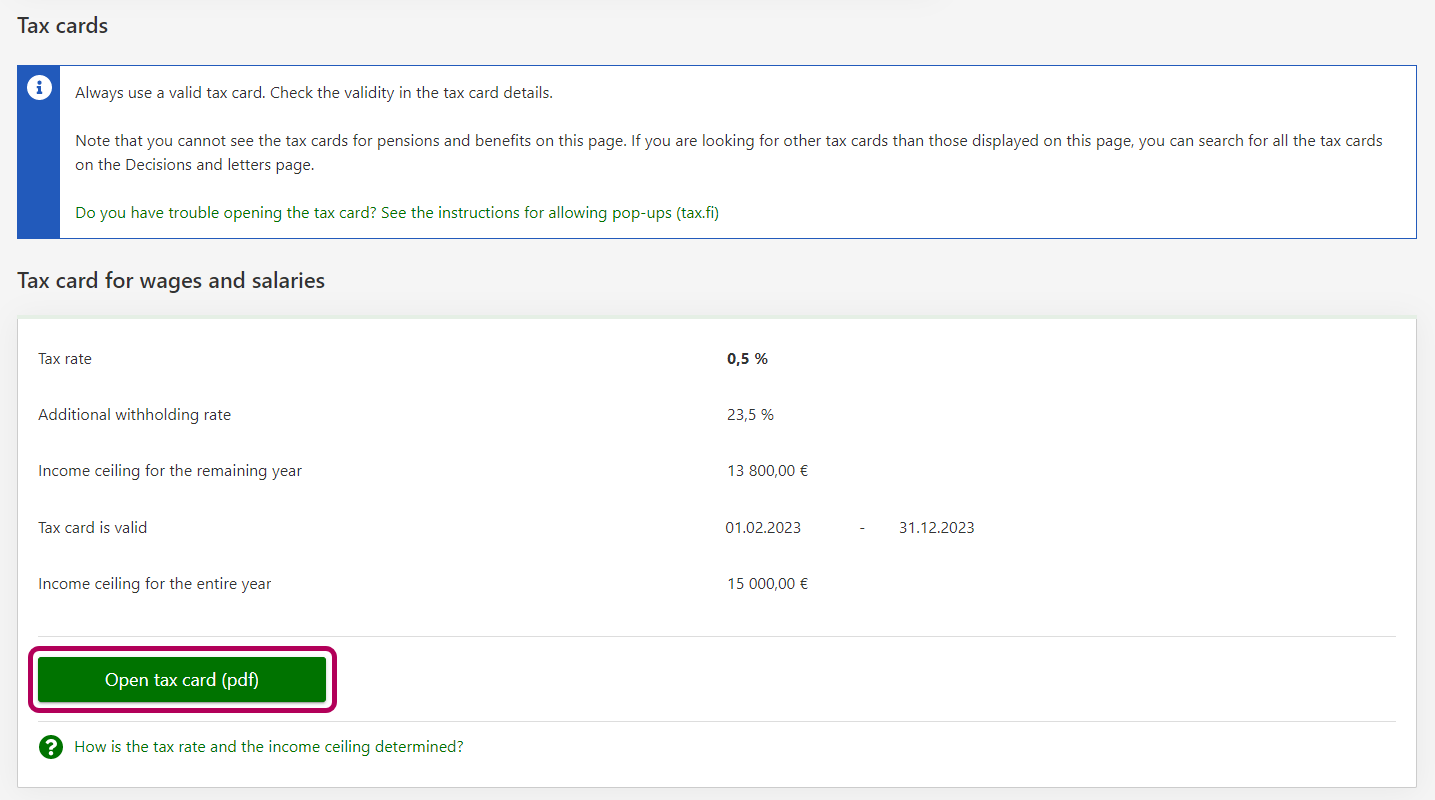Select the 'Tax rate' label

[65, 359]
